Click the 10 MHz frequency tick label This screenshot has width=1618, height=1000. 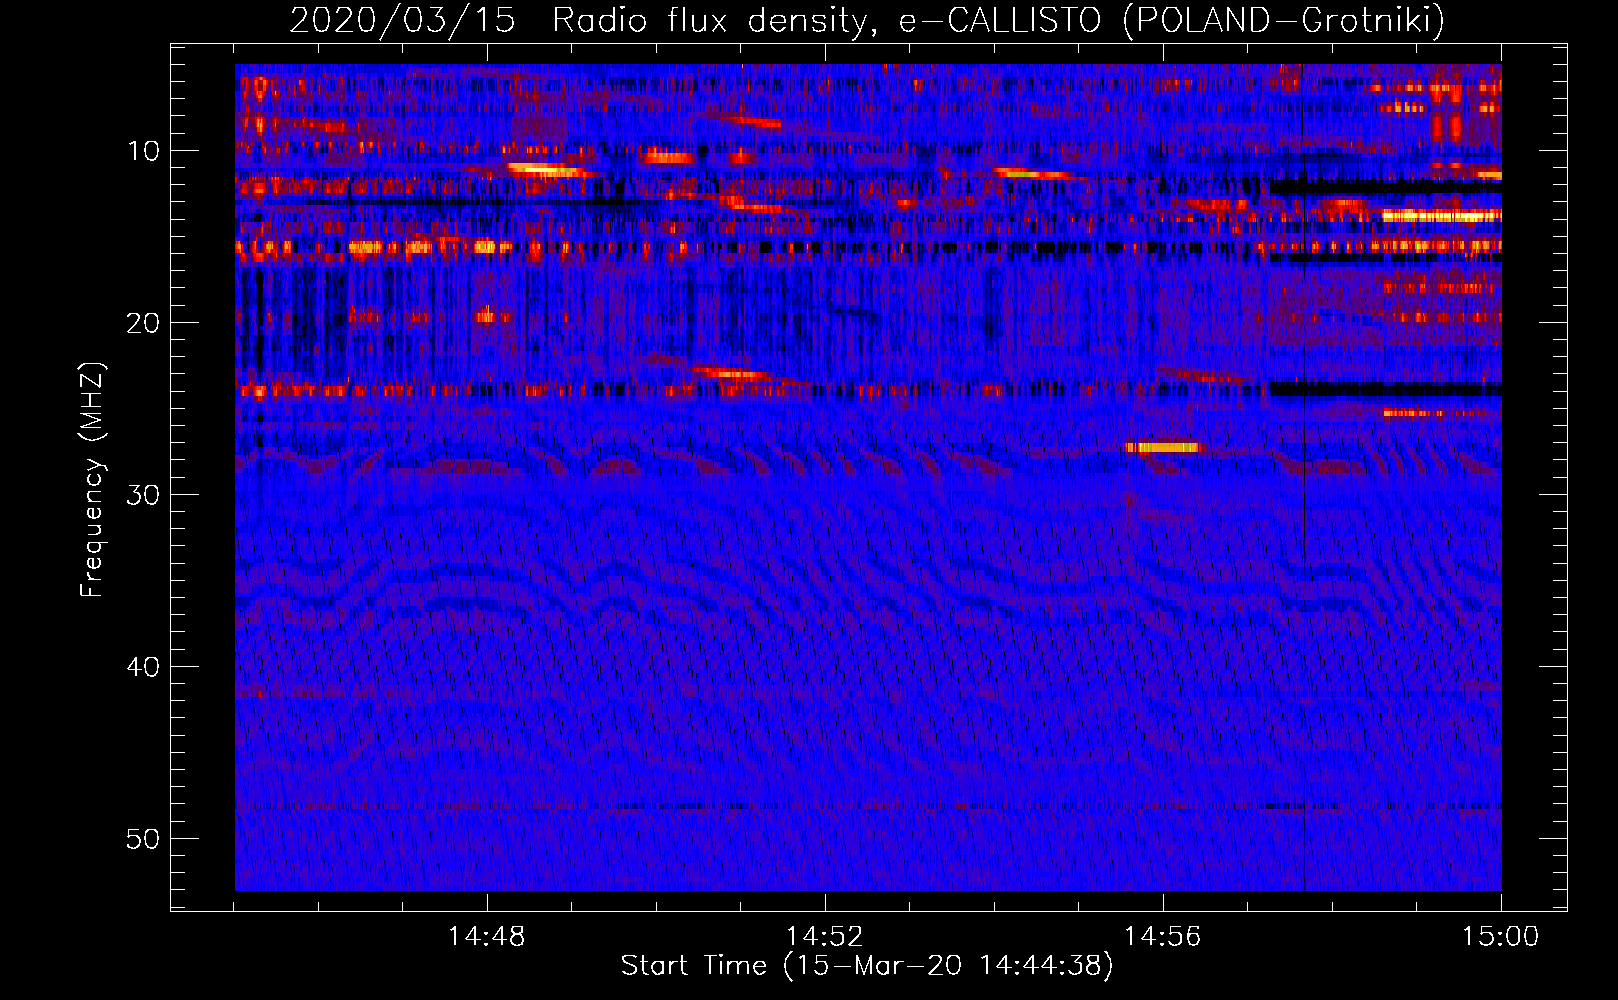coord(144,151)
